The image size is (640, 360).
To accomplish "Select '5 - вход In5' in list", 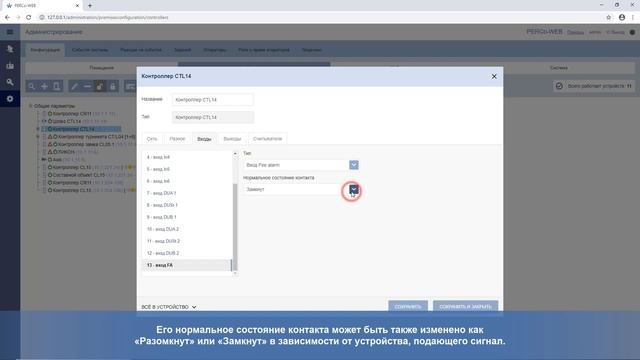I will point(187,169).
